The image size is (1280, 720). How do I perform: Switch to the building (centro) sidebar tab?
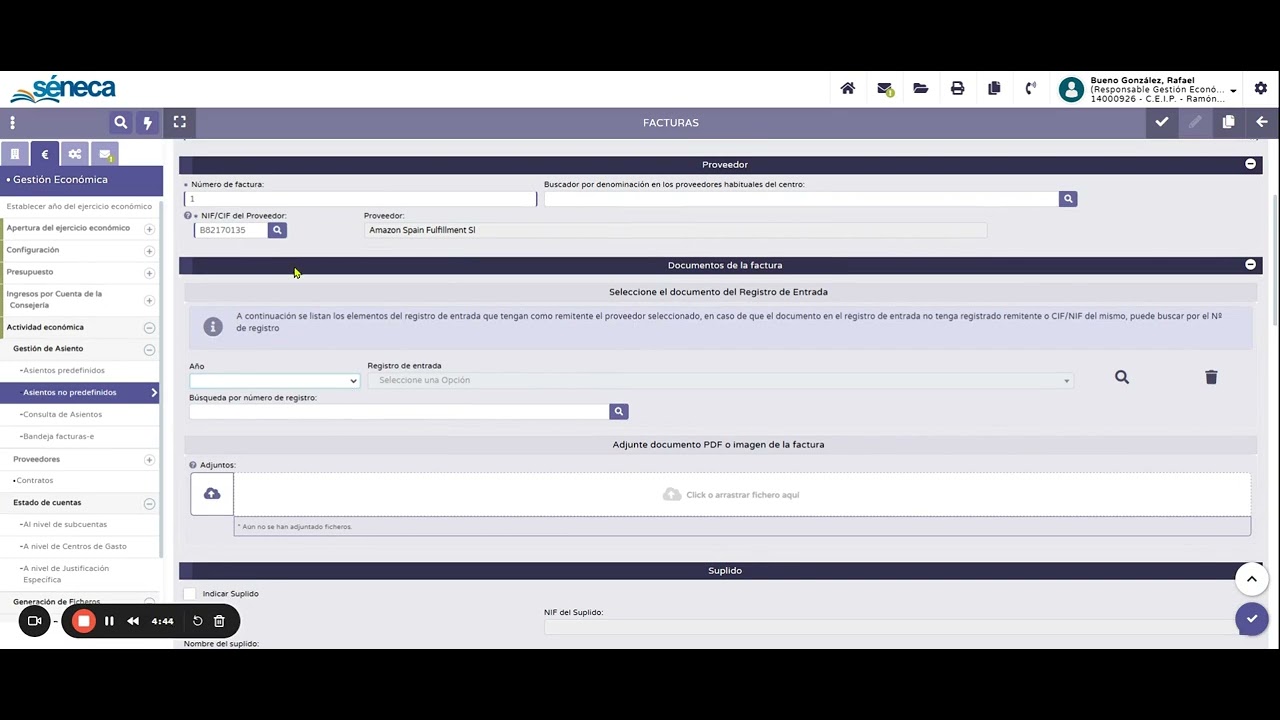coord(15,154)
